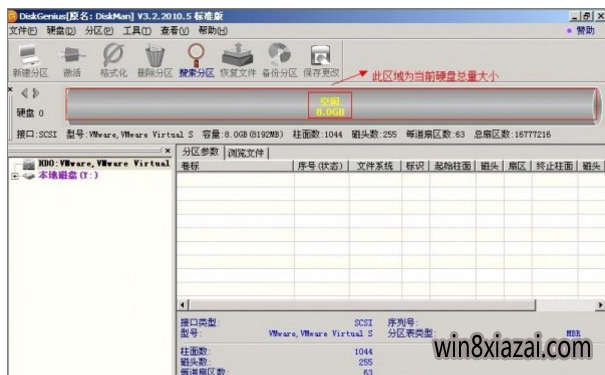
Task: Click the 备份分区 backup partition icon
Action: 279,61
